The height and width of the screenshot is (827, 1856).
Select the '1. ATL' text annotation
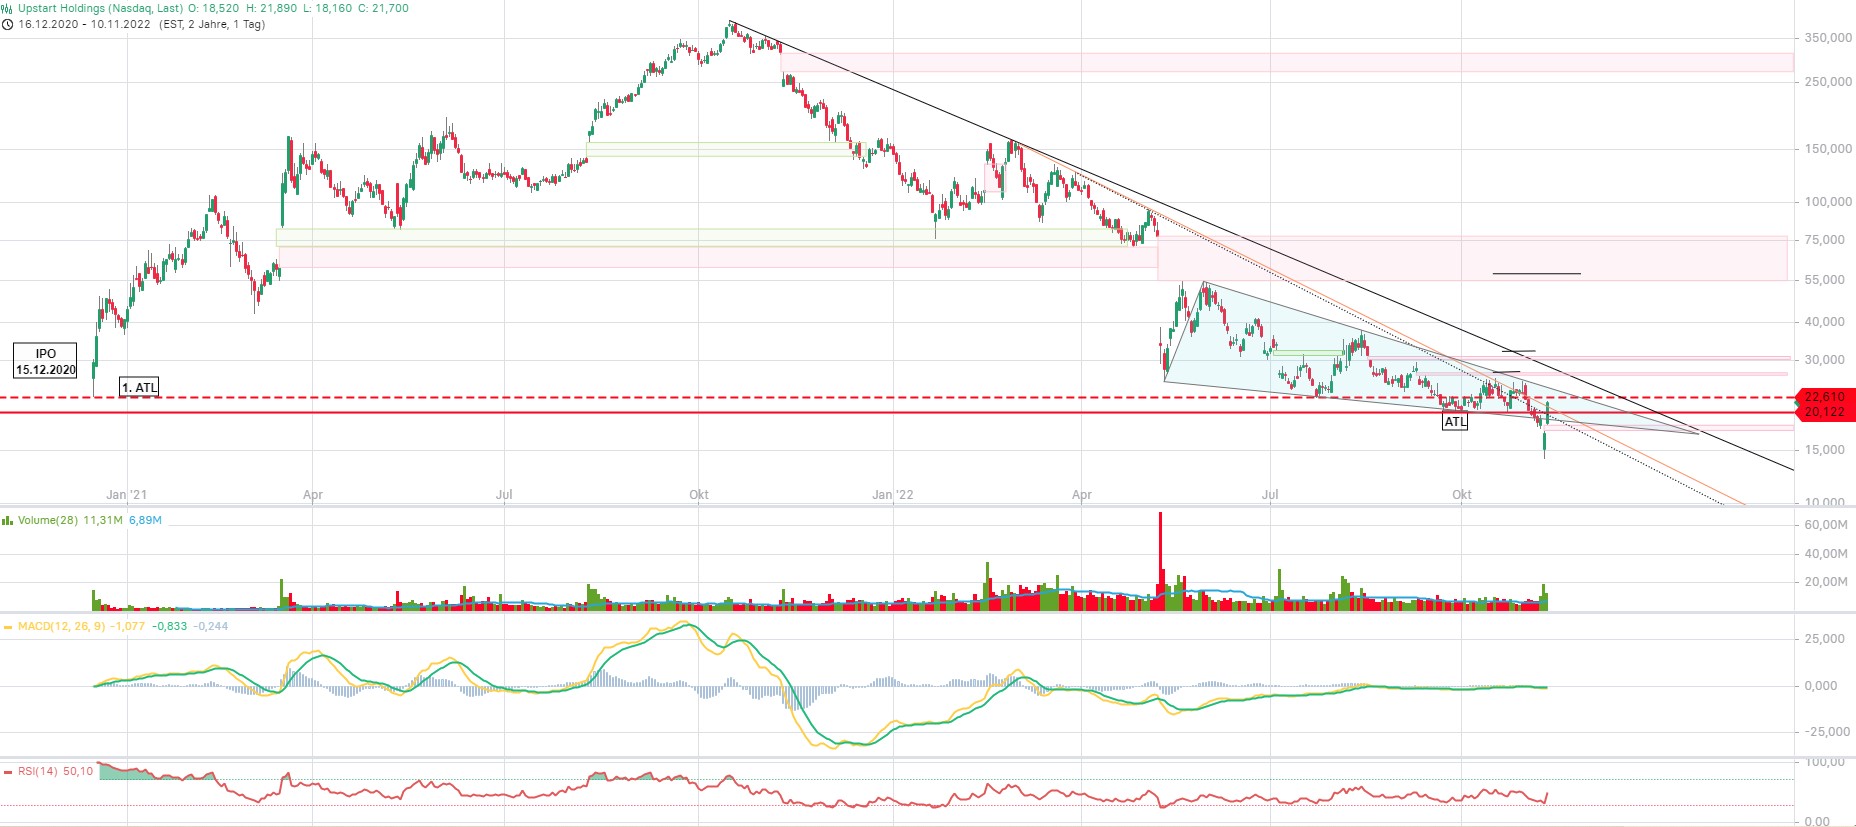pyautogui.click(x=139, y=387)
